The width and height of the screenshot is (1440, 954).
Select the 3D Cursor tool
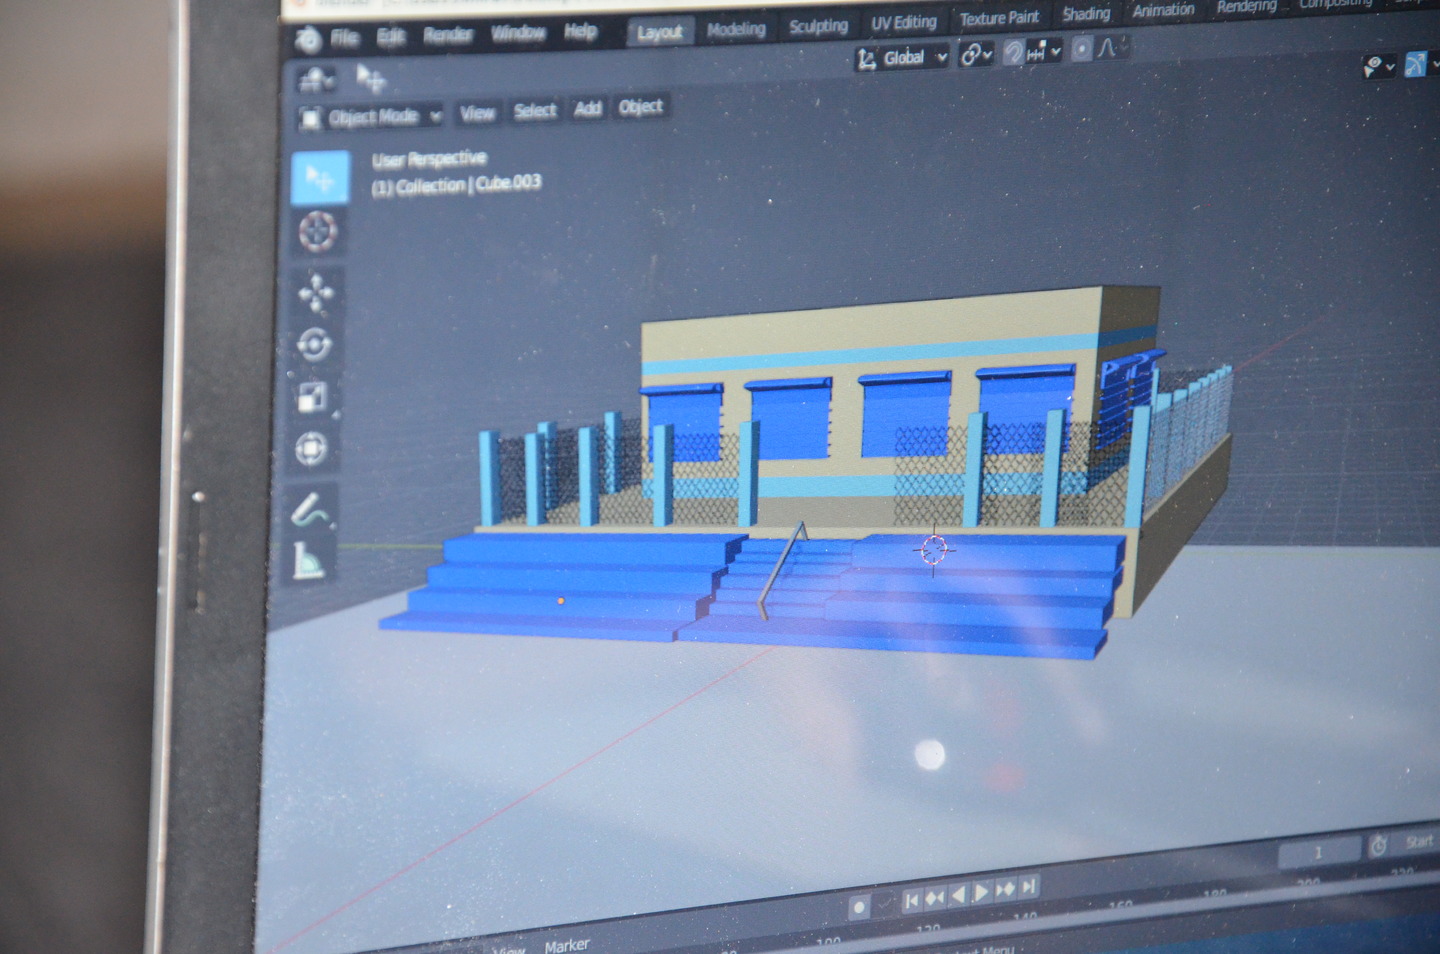click(318, 232)
